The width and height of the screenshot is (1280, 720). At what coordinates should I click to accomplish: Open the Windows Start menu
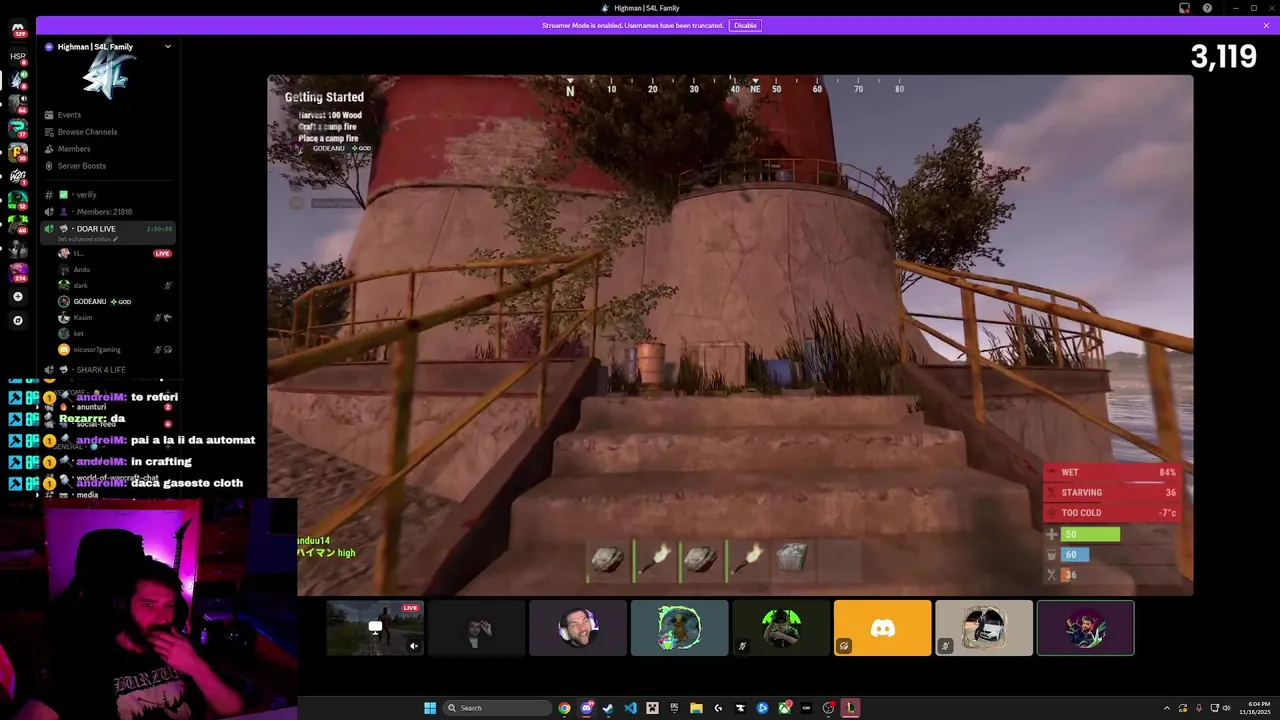pos(430,708)
